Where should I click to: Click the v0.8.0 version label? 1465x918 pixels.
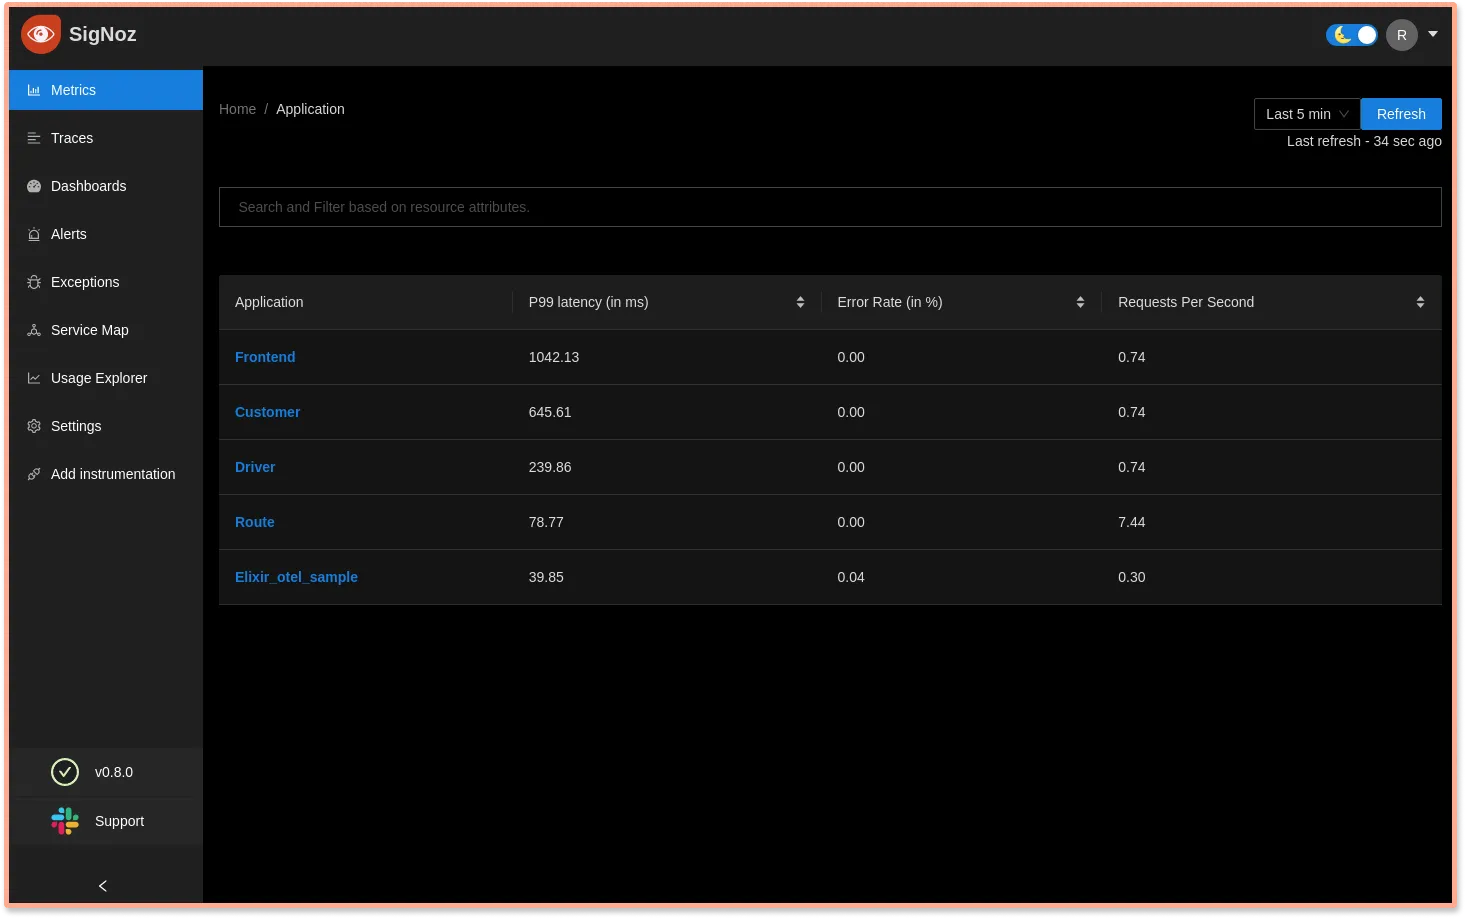click(114, 772)
